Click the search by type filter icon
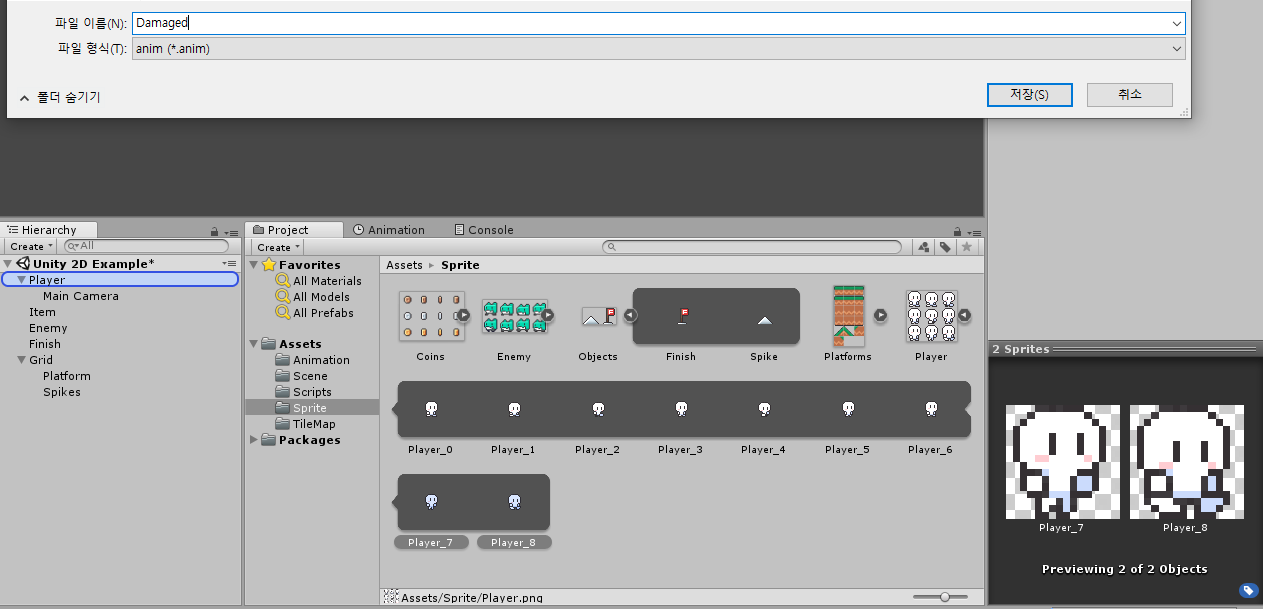Image resolution: width=1263 pixels, height=609 pixels. pos(924,247)
